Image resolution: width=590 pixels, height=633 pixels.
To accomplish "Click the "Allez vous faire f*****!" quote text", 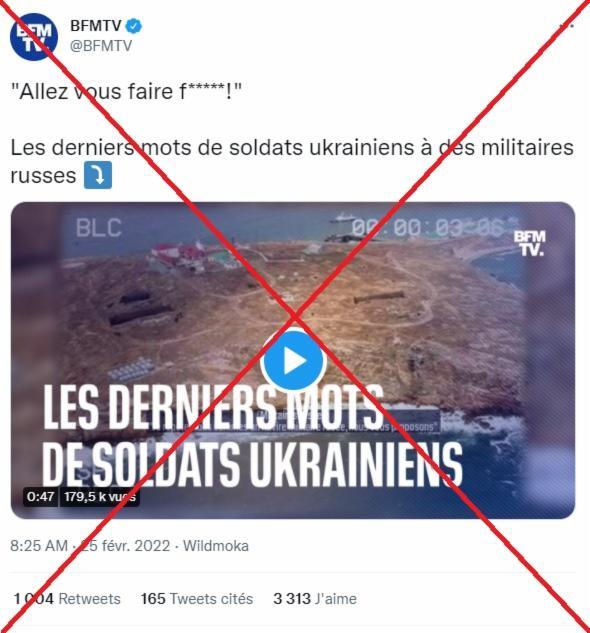I will pyautogui.click(x=126, y=91).
